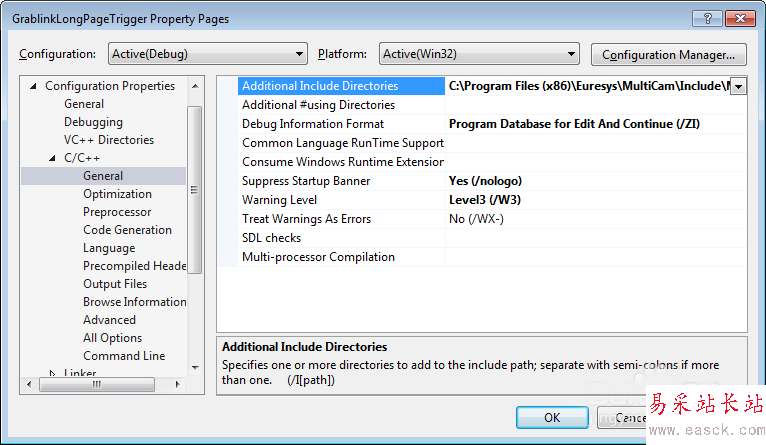Select VC++ Directories tree item
766x445 pixels.
coord(108,140)
